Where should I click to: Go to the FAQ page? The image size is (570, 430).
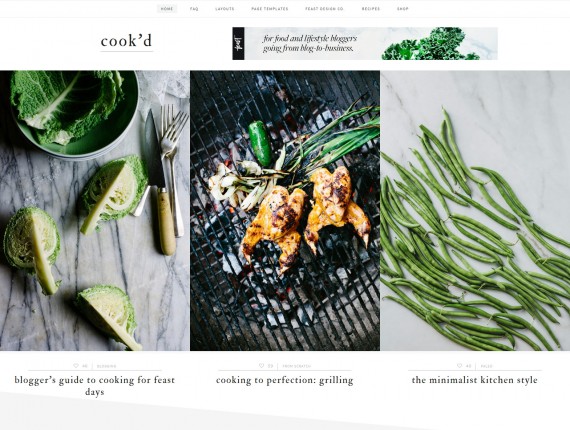coord(194,9)
